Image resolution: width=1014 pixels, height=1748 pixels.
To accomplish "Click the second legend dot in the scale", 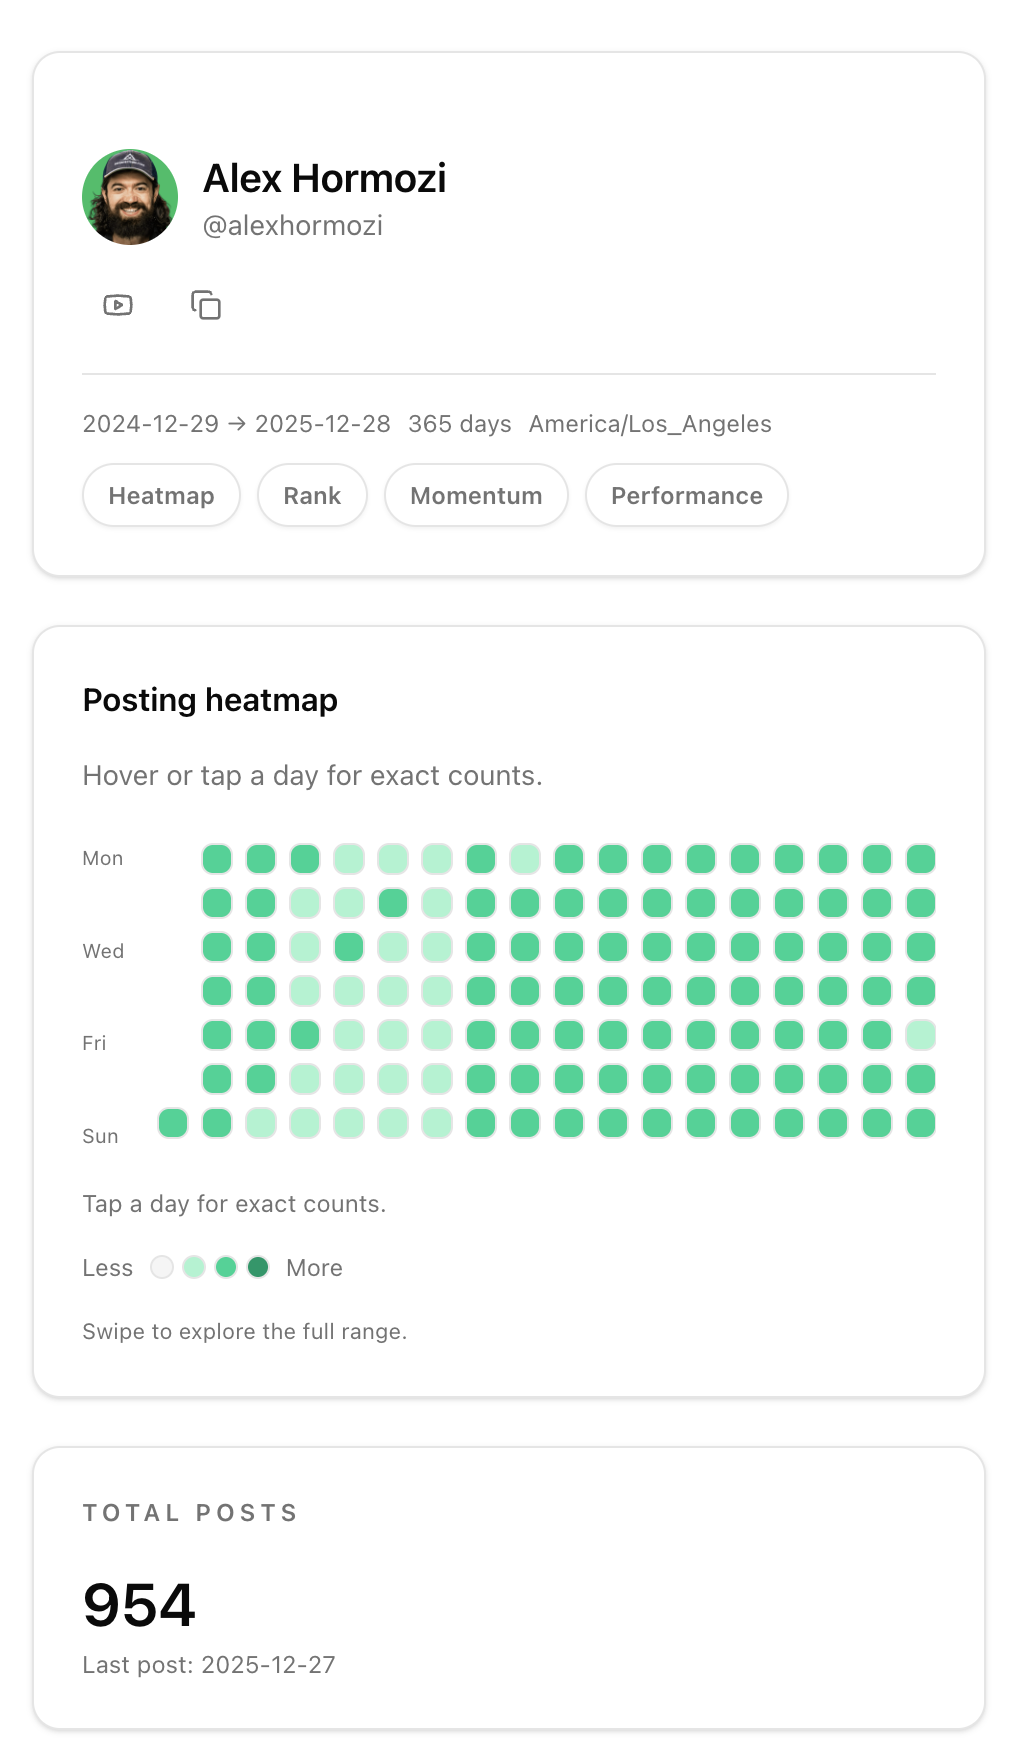I will (194, 1267).
